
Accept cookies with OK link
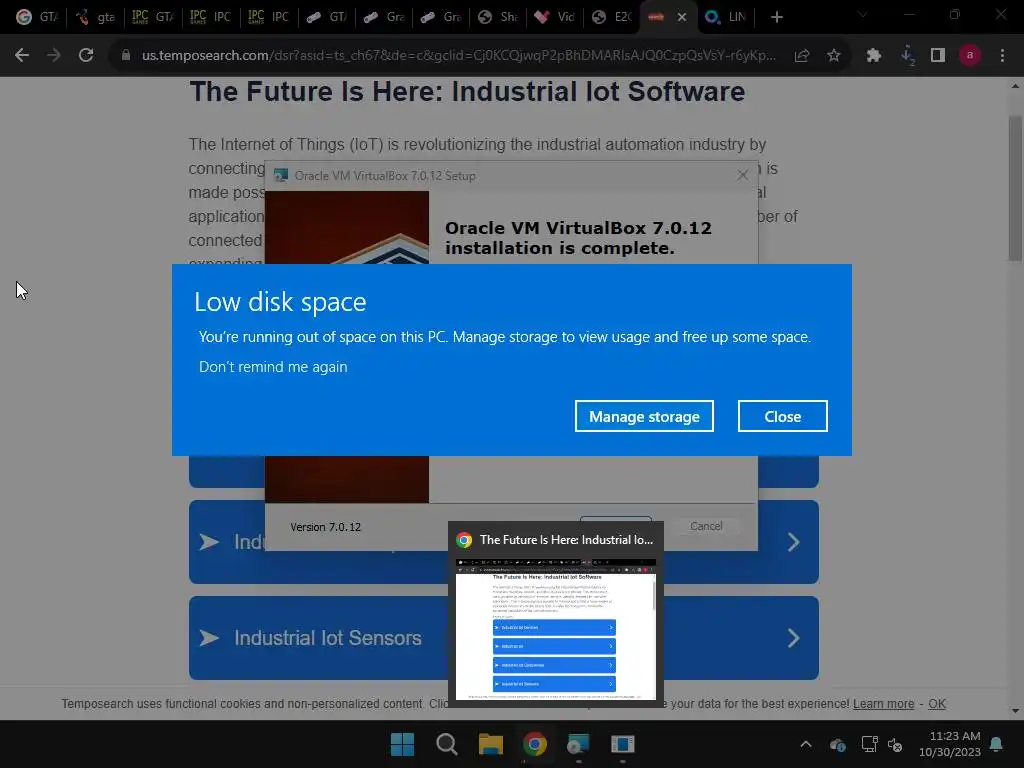tap(937, 703)
